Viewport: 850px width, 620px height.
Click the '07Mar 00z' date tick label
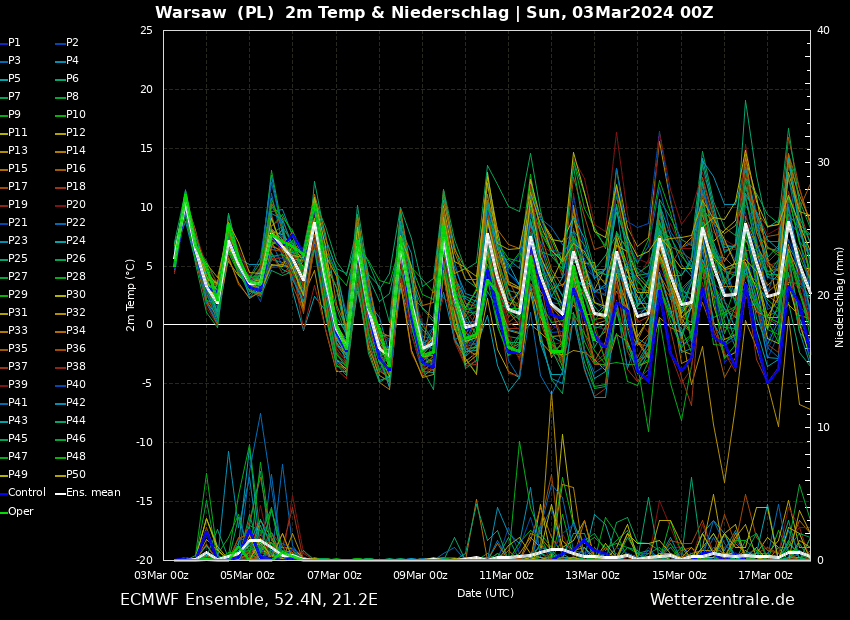(x=334, y=576)
